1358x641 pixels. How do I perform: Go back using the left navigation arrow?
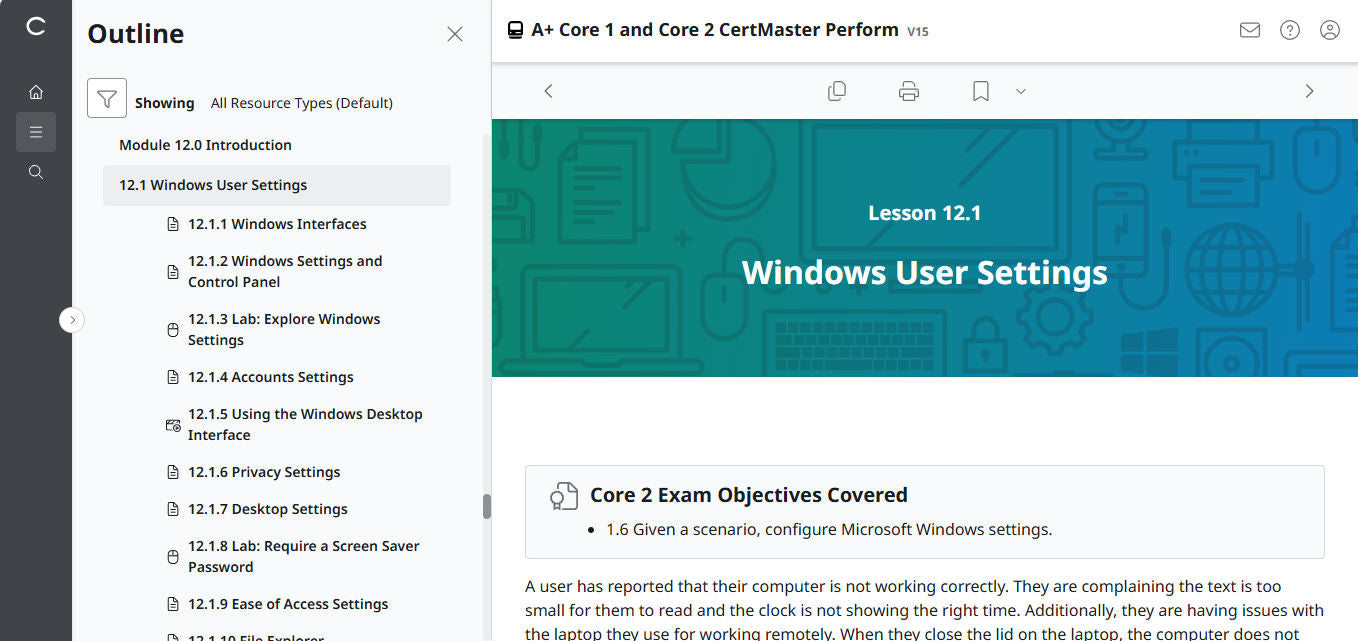[x=548, y=90]
